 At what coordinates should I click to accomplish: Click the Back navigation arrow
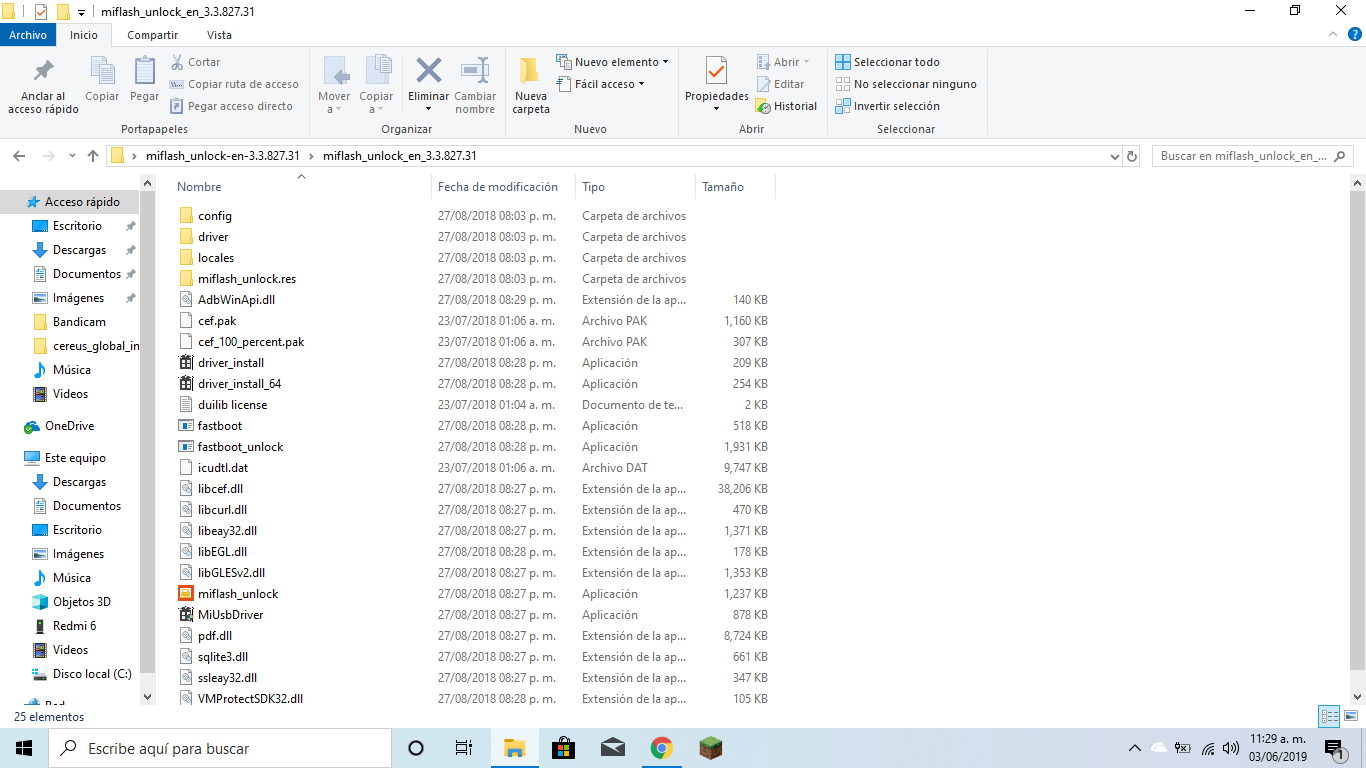pos(19,156)
